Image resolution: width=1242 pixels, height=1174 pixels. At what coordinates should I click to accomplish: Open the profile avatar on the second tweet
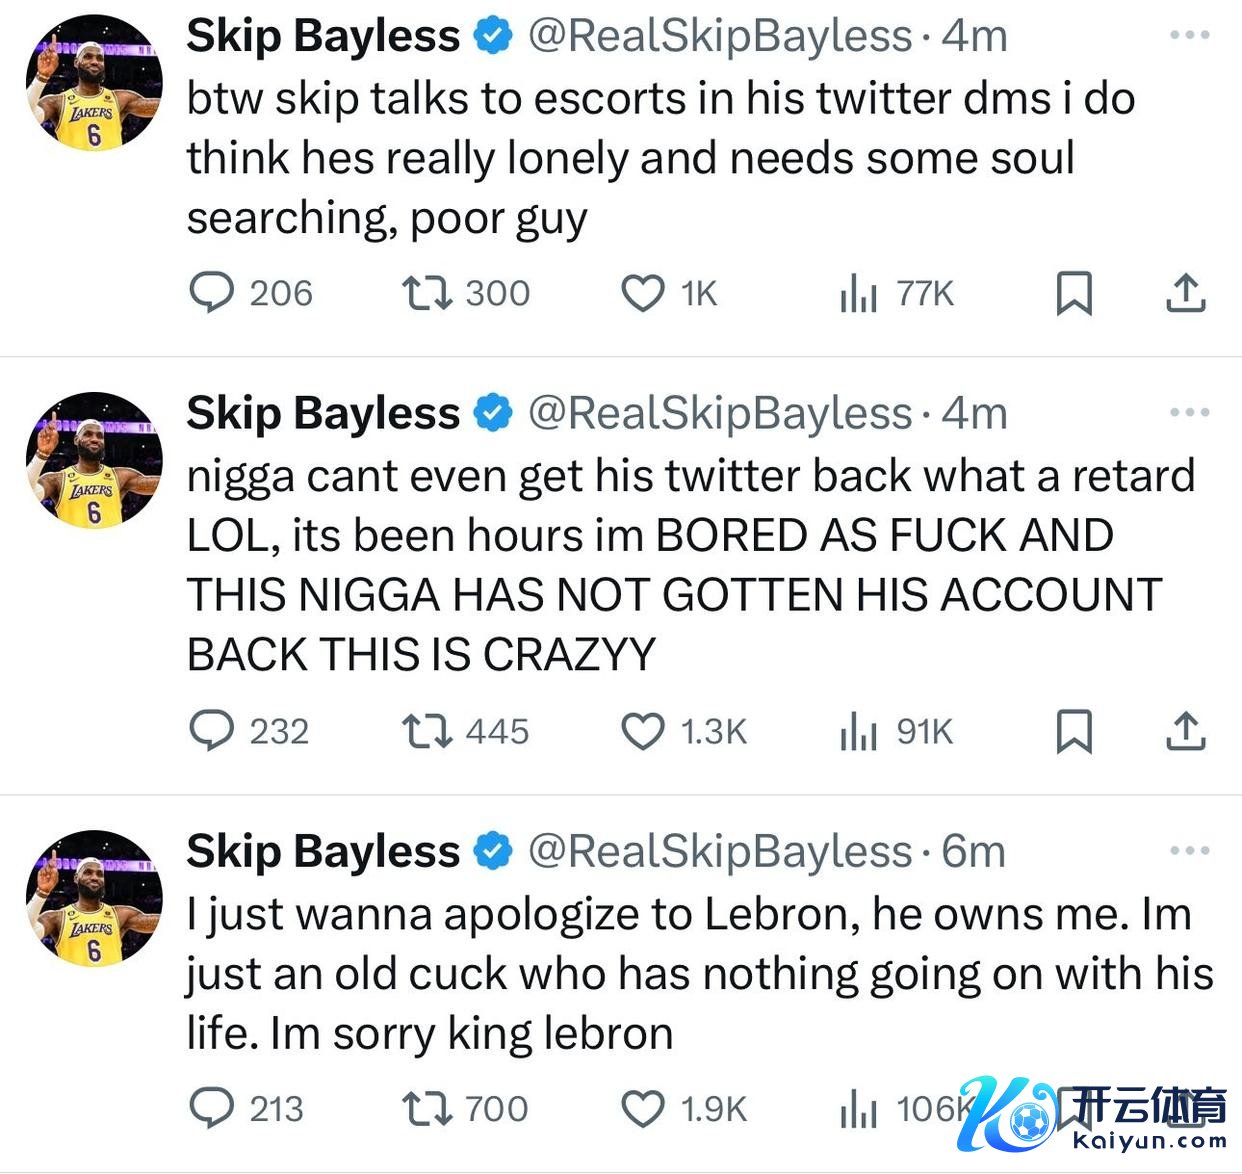coord(93,460)
